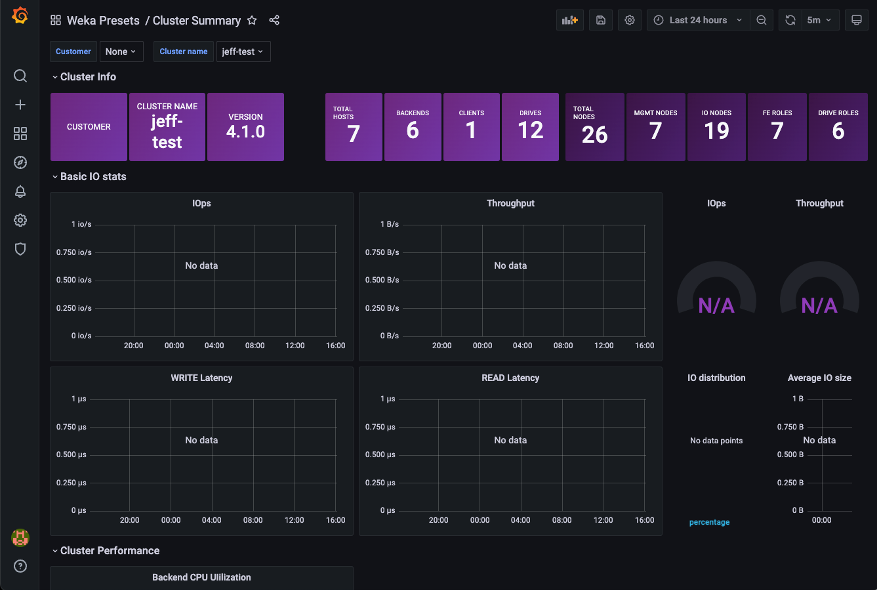Image resolution: width=877 pixels, height=590 pixels.
Task: Open the Dashboards grid icon in sidebar
Action: (20, 134)
